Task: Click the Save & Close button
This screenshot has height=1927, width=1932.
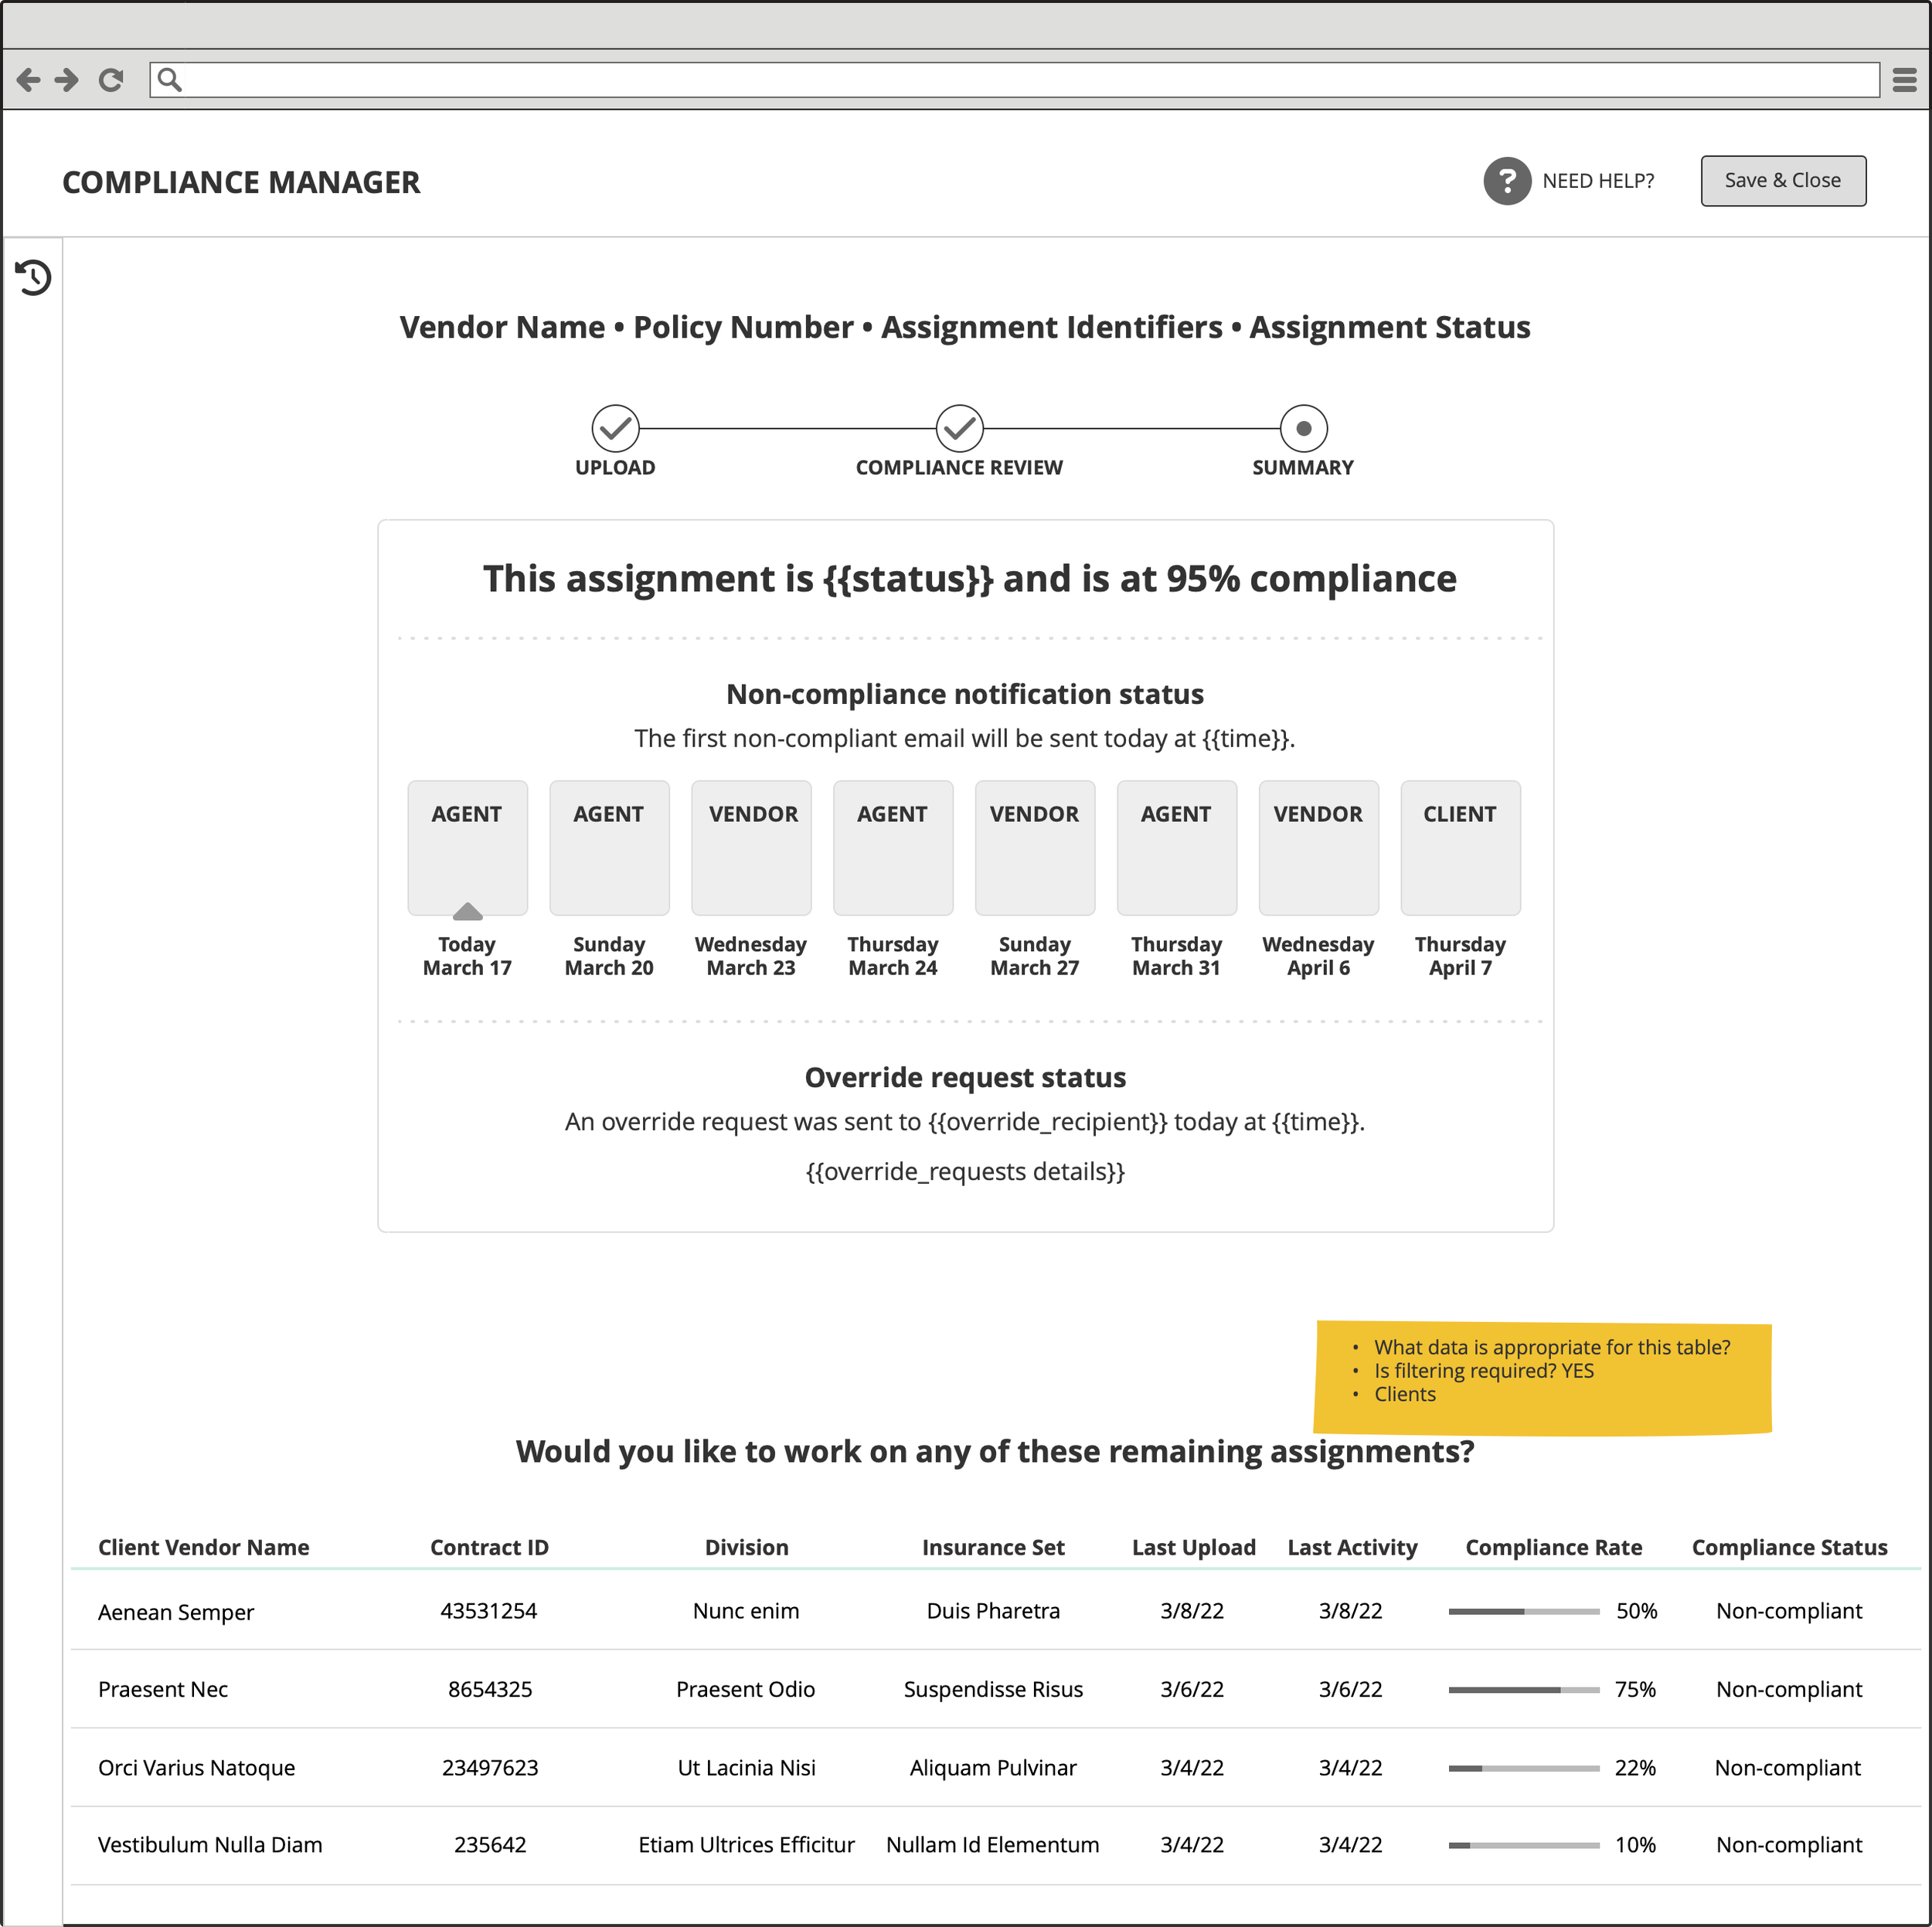Action: pyautogui.click(x=1782, y=180)
